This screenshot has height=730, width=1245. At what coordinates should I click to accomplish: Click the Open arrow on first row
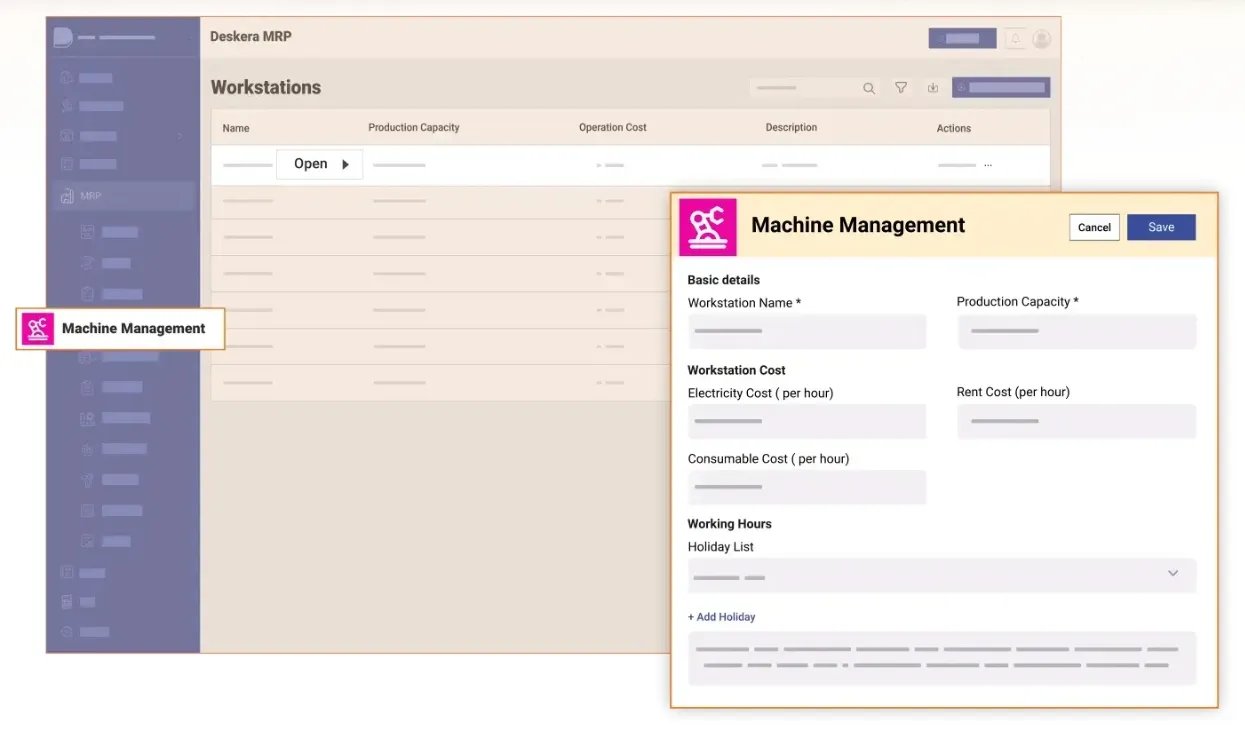click(x=345, y=165)
